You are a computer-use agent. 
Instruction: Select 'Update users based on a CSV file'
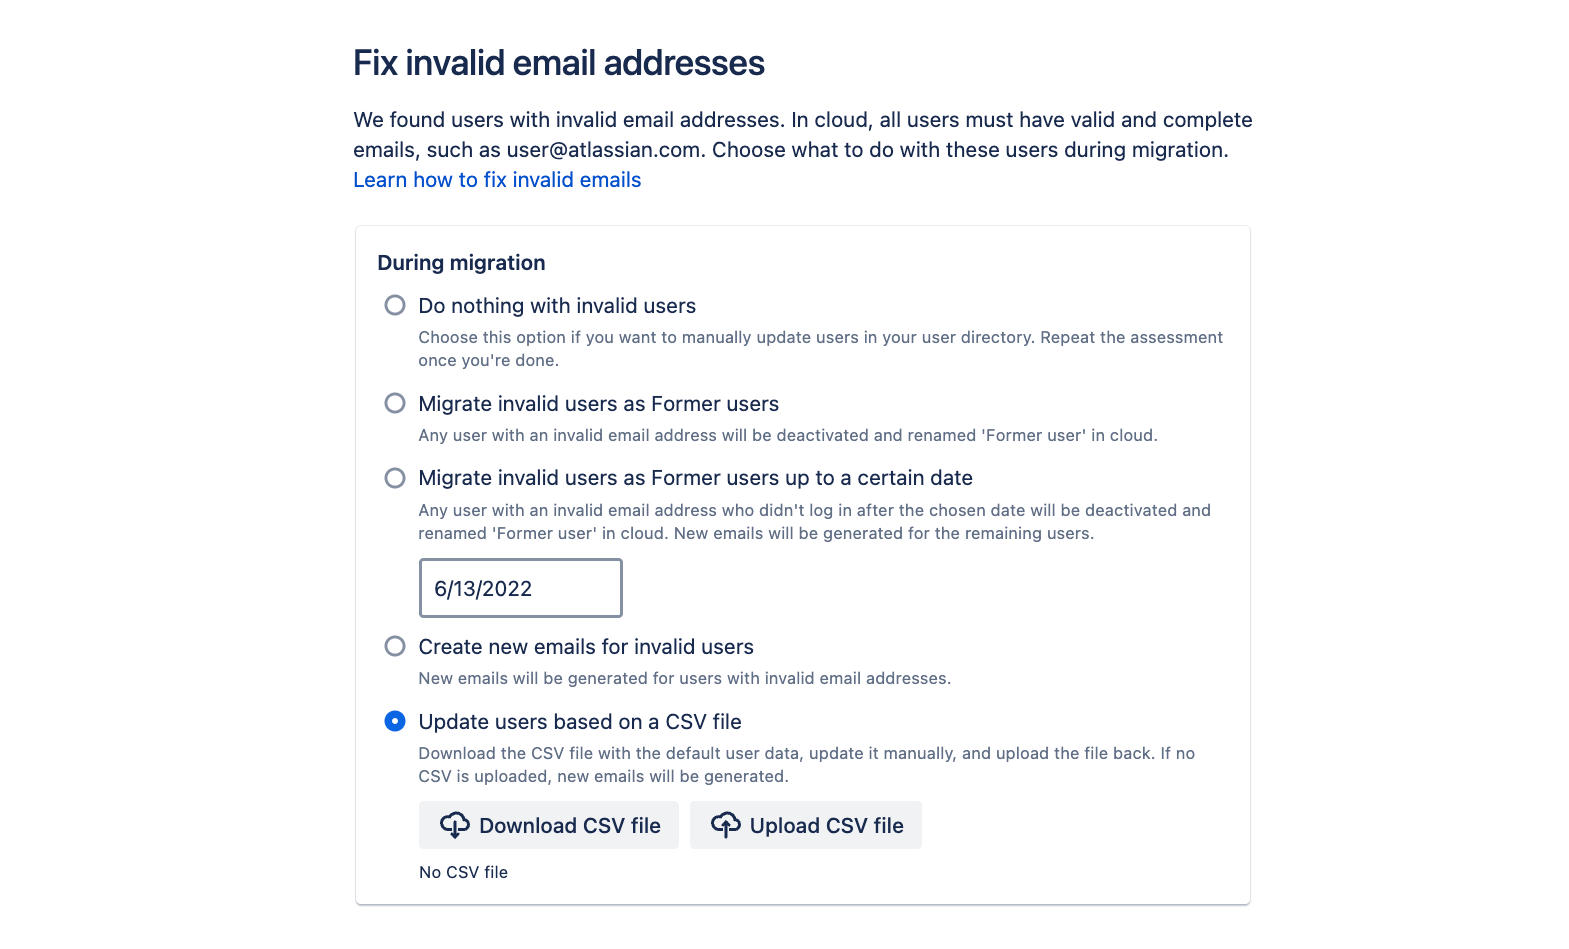[x=395, y=721]
